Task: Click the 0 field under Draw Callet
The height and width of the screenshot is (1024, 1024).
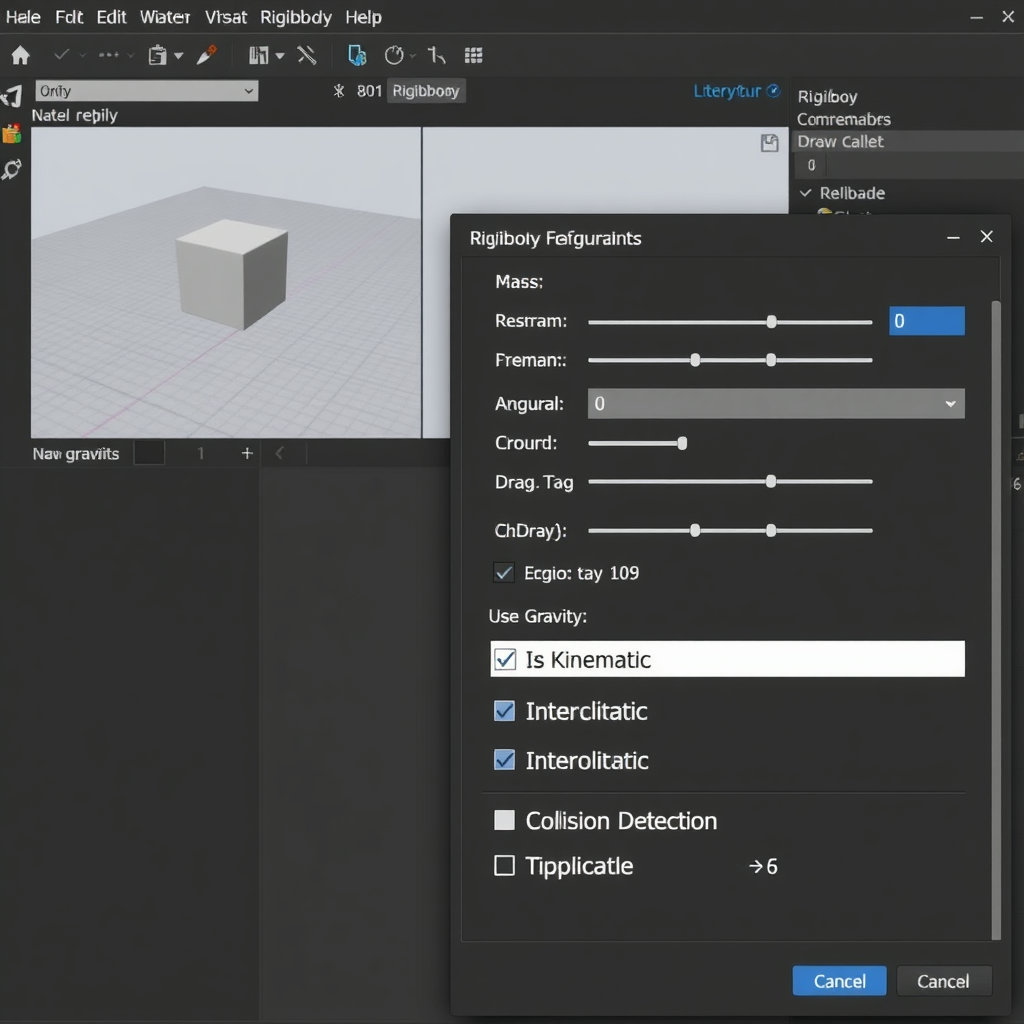Action: 811,165
